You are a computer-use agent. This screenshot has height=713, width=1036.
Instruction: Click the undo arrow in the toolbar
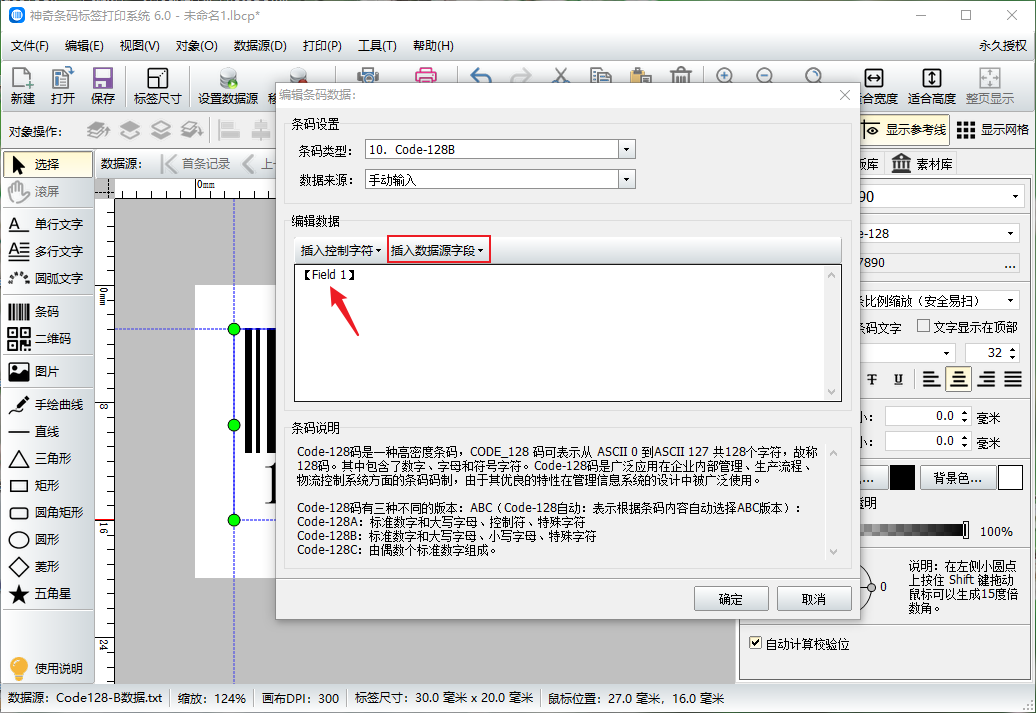[481, 75]
